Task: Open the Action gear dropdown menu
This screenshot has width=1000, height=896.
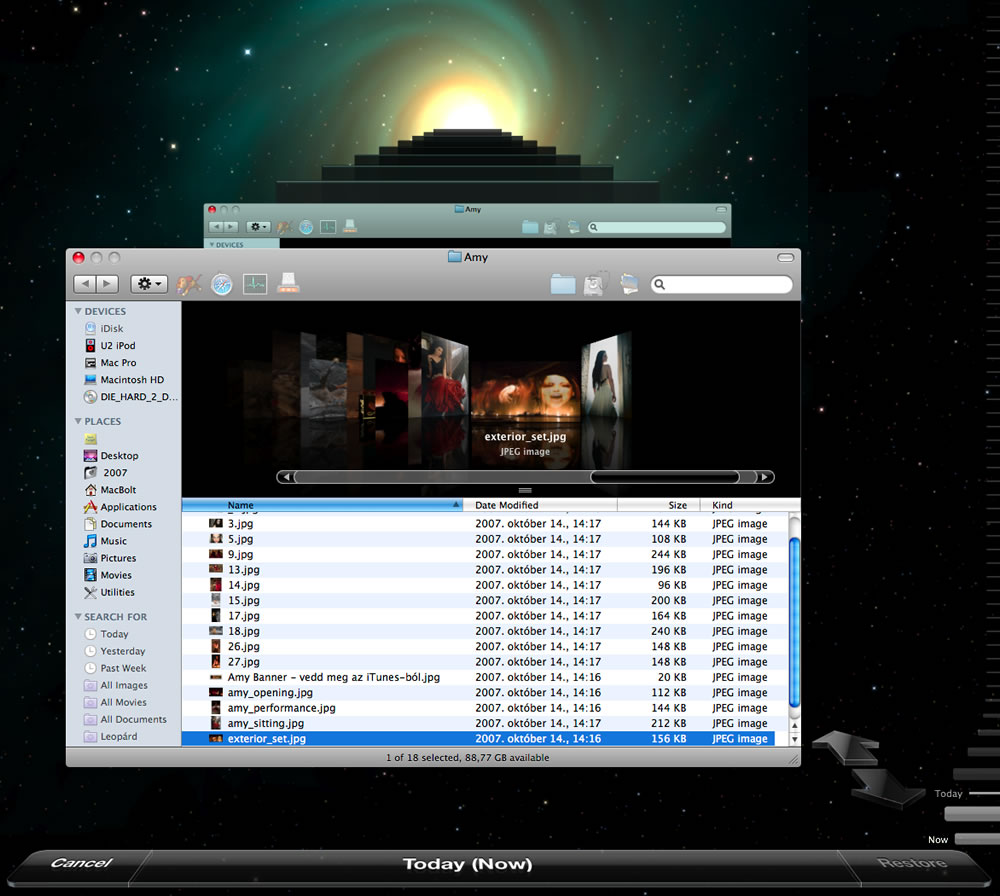Action: [148, 284]
